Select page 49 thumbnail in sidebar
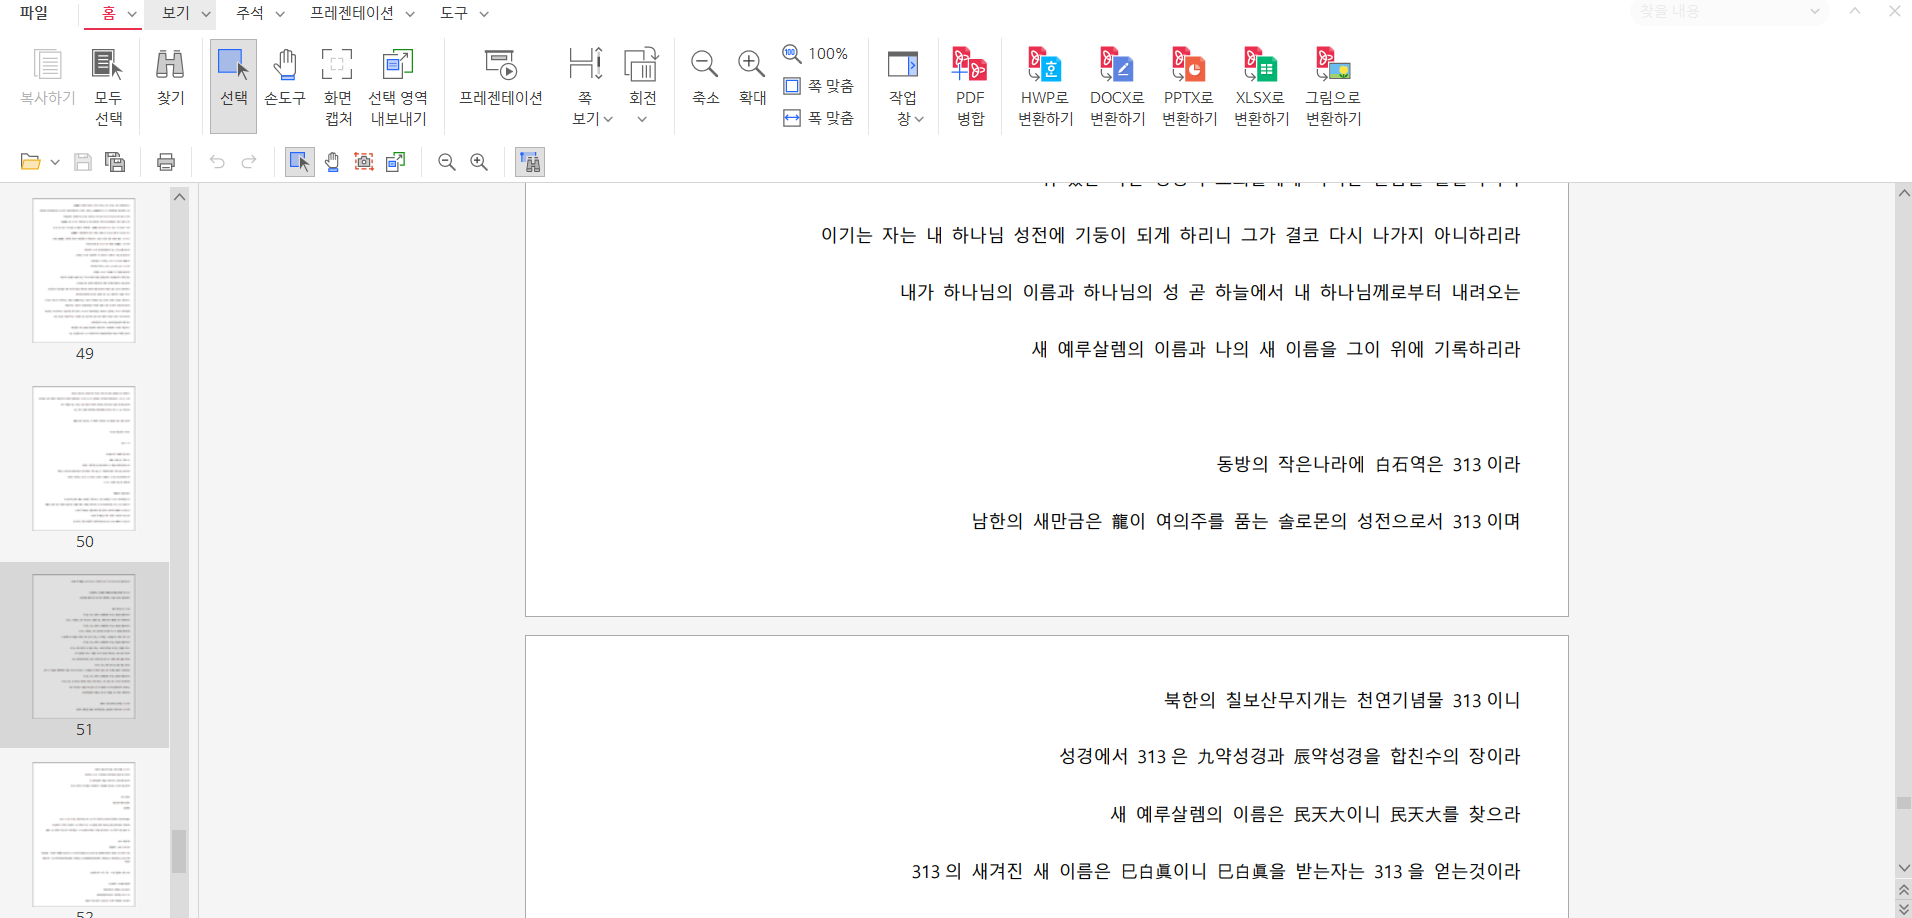1912x918 pixels. tap(84, 270)
